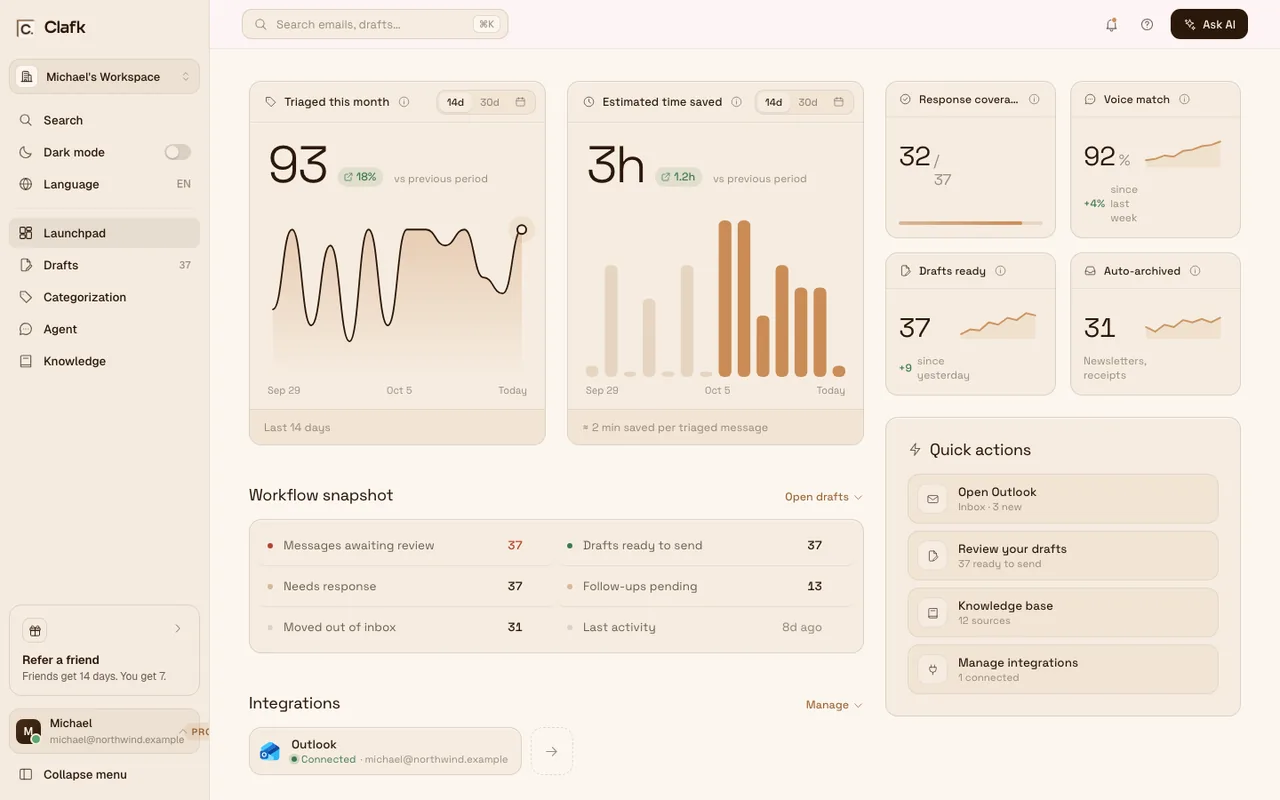The width and height of the screenshot is (1280, 800).
Task: Expand the Michael's Workspace switcher
Action: coord(104,77)
